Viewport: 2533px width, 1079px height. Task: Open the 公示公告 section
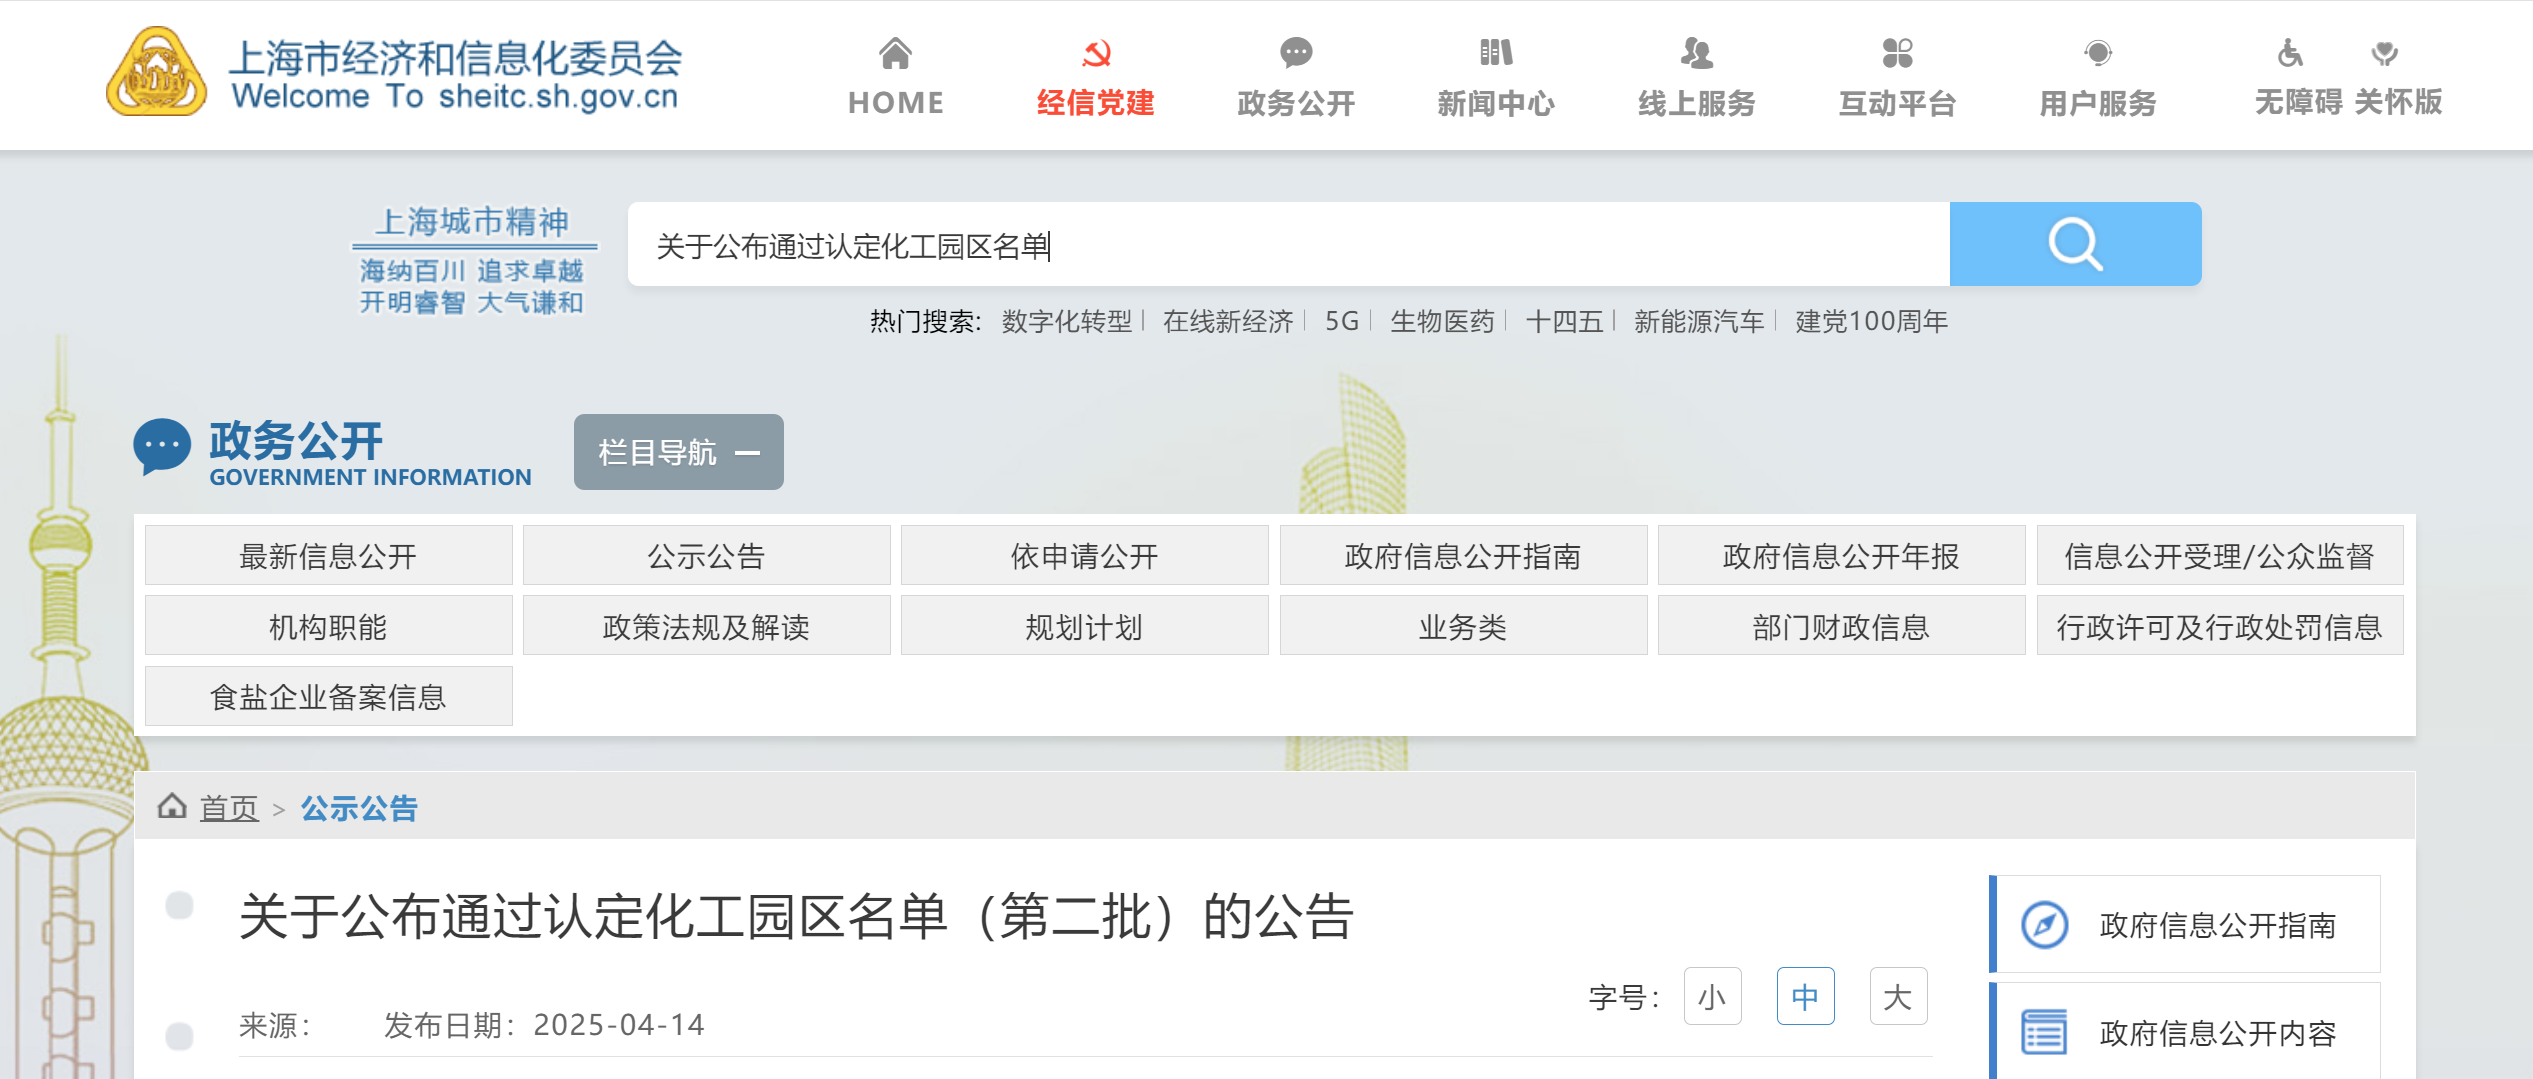pyautogui.click(x=705, y=555)
